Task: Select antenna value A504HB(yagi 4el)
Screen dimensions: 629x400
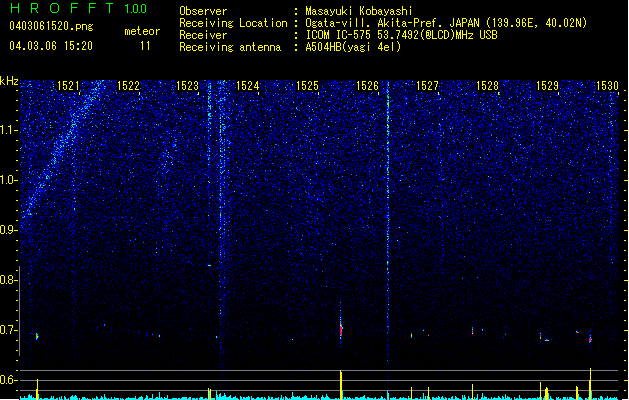Action: [353, 47]
